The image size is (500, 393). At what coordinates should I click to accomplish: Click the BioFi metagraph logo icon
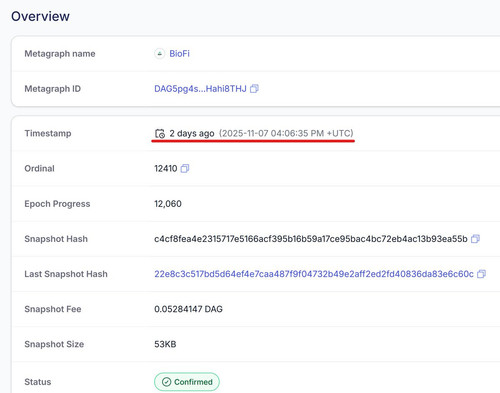point(160,53)
